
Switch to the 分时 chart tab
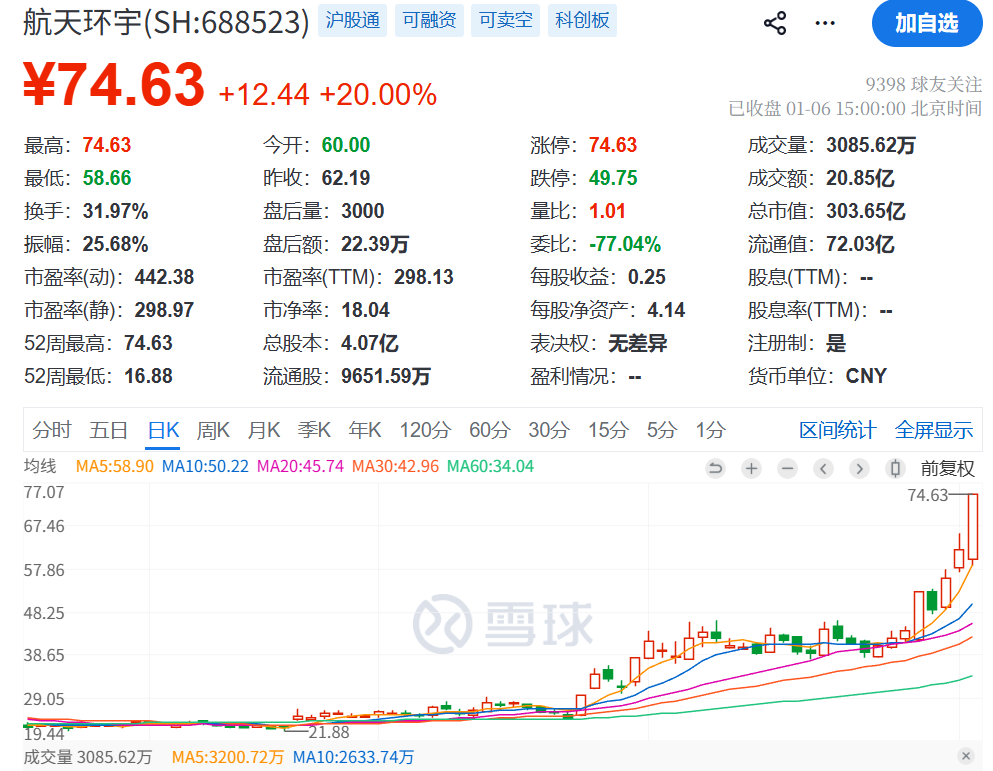tap(52, 430)
